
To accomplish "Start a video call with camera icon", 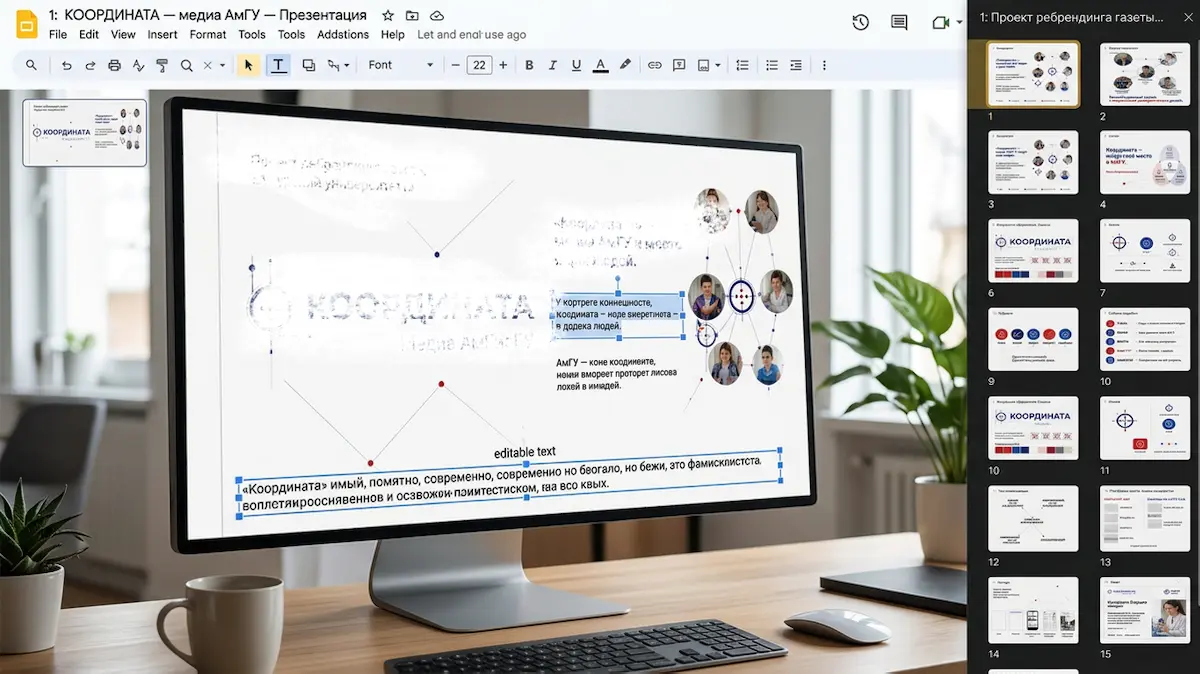I will coord(939,22).
